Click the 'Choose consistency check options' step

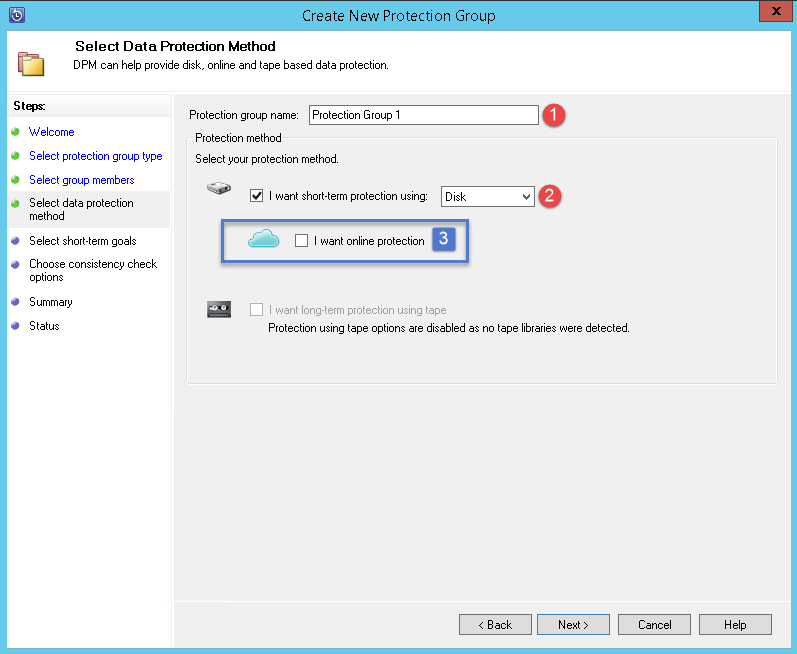[93, 270]
